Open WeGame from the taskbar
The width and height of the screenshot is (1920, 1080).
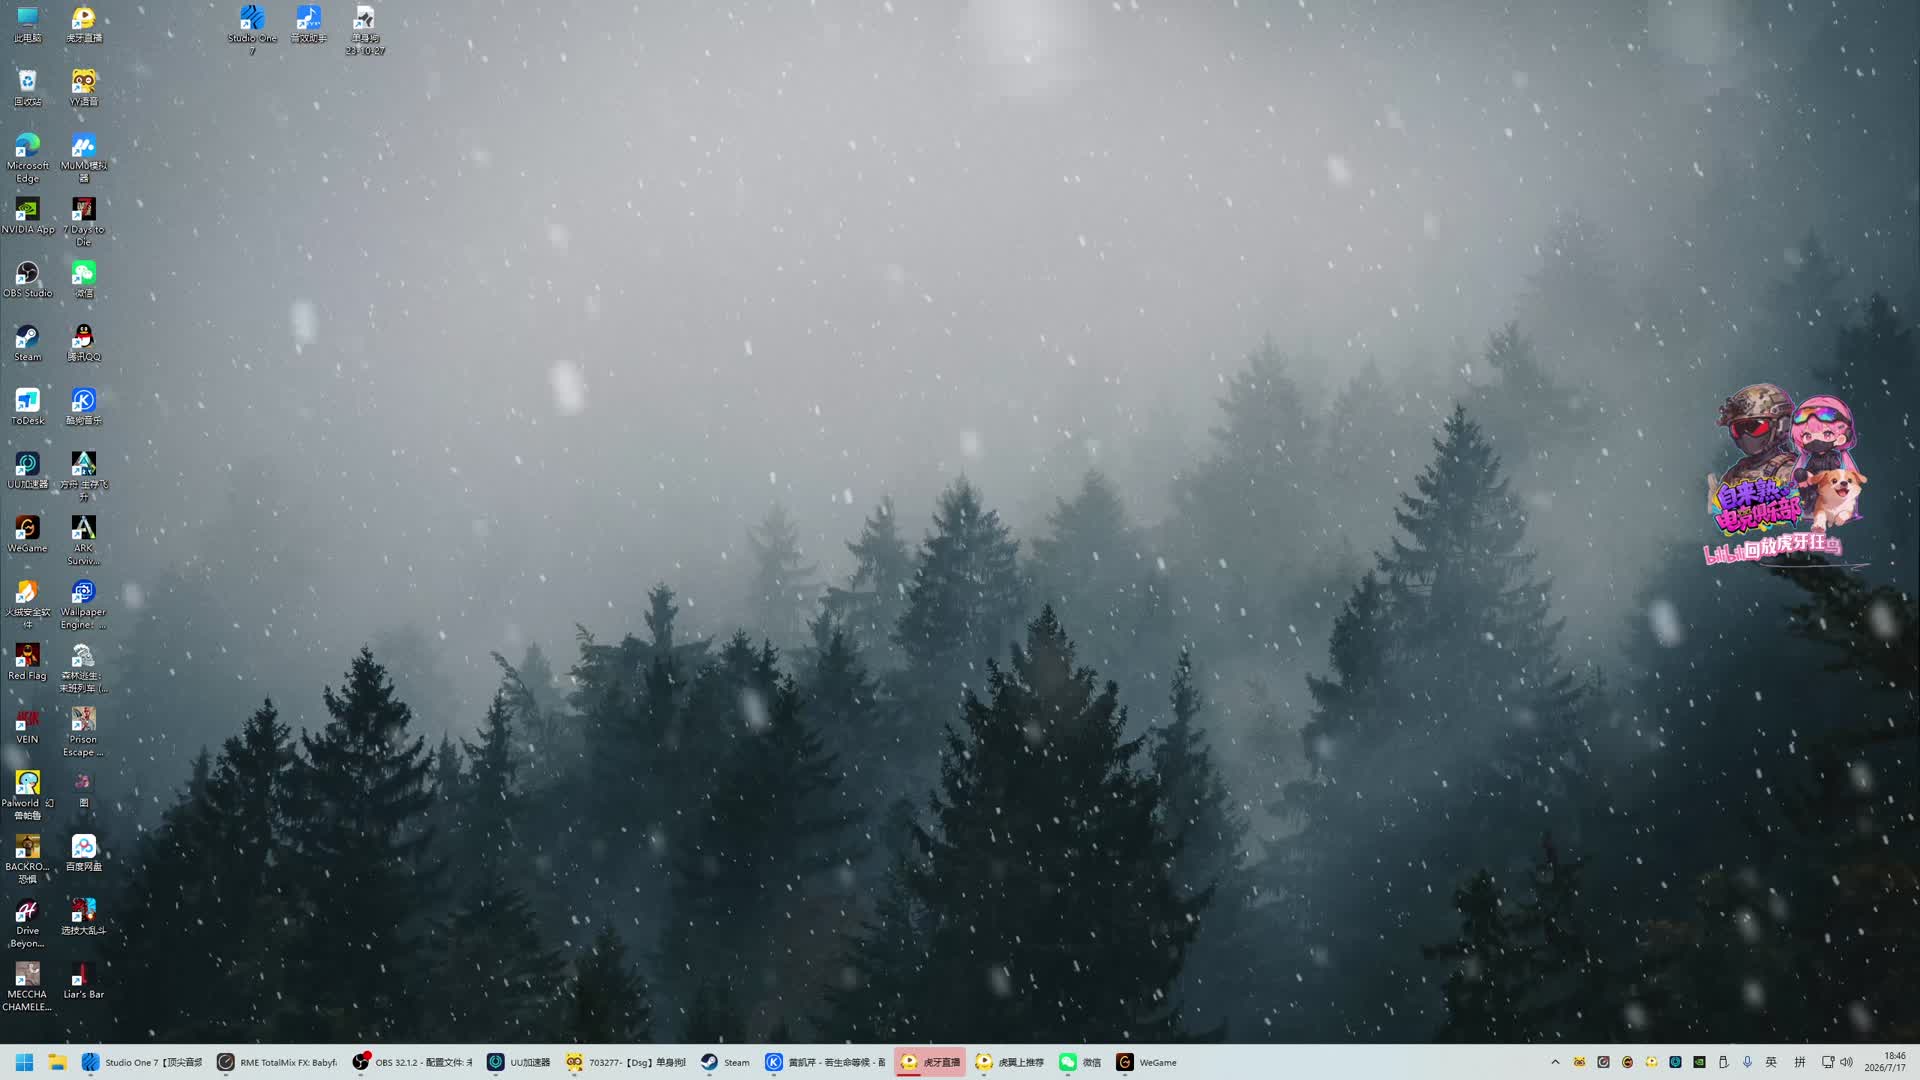[1147, 1062]
